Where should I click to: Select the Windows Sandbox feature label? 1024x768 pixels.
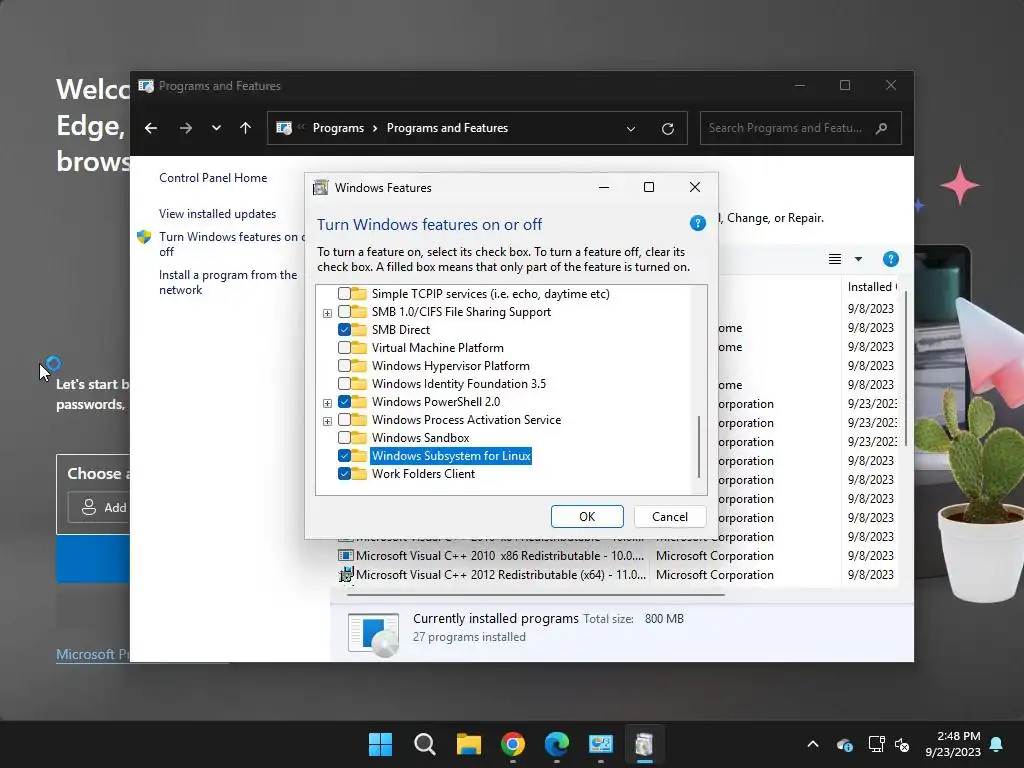(421, 438)
